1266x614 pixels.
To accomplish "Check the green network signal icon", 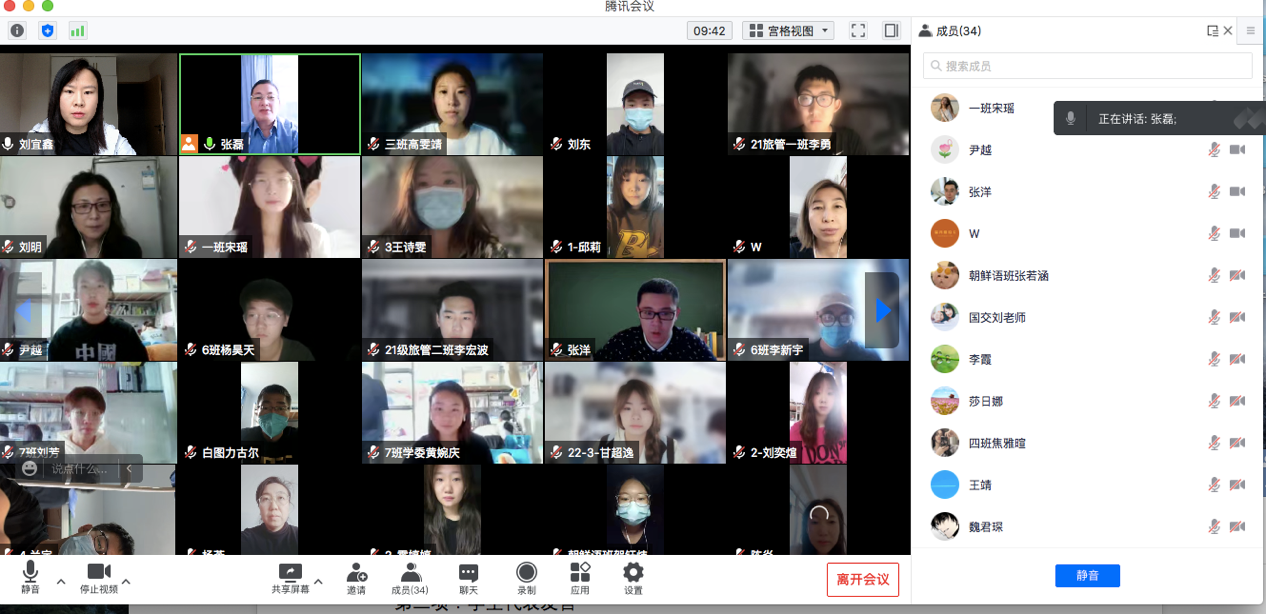I will click(x=77, y=31).
